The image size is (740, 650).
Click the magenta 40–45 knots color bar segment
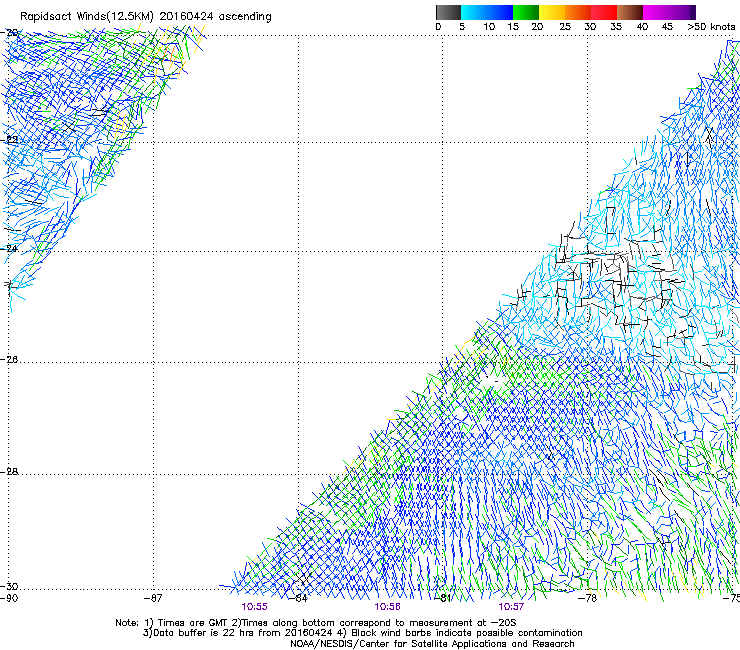(656, 12)
